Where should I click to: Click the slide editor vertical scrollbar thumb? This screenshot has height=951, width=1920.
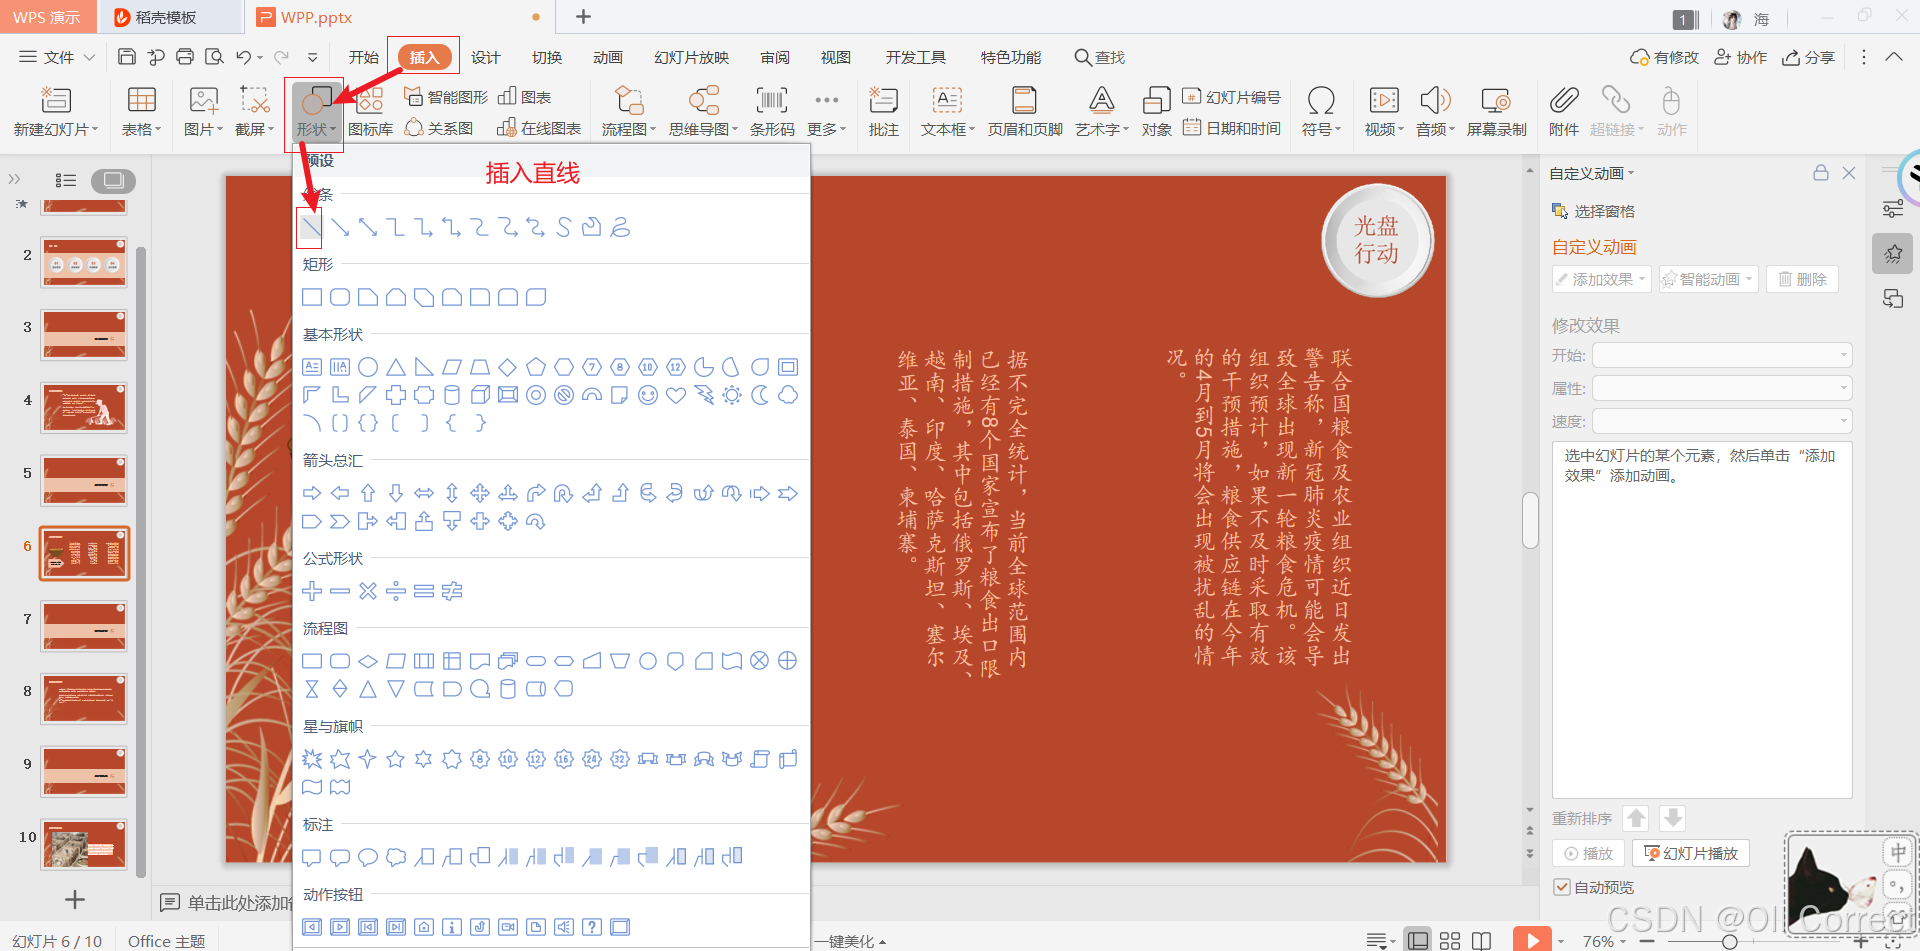click(1530, 520)
